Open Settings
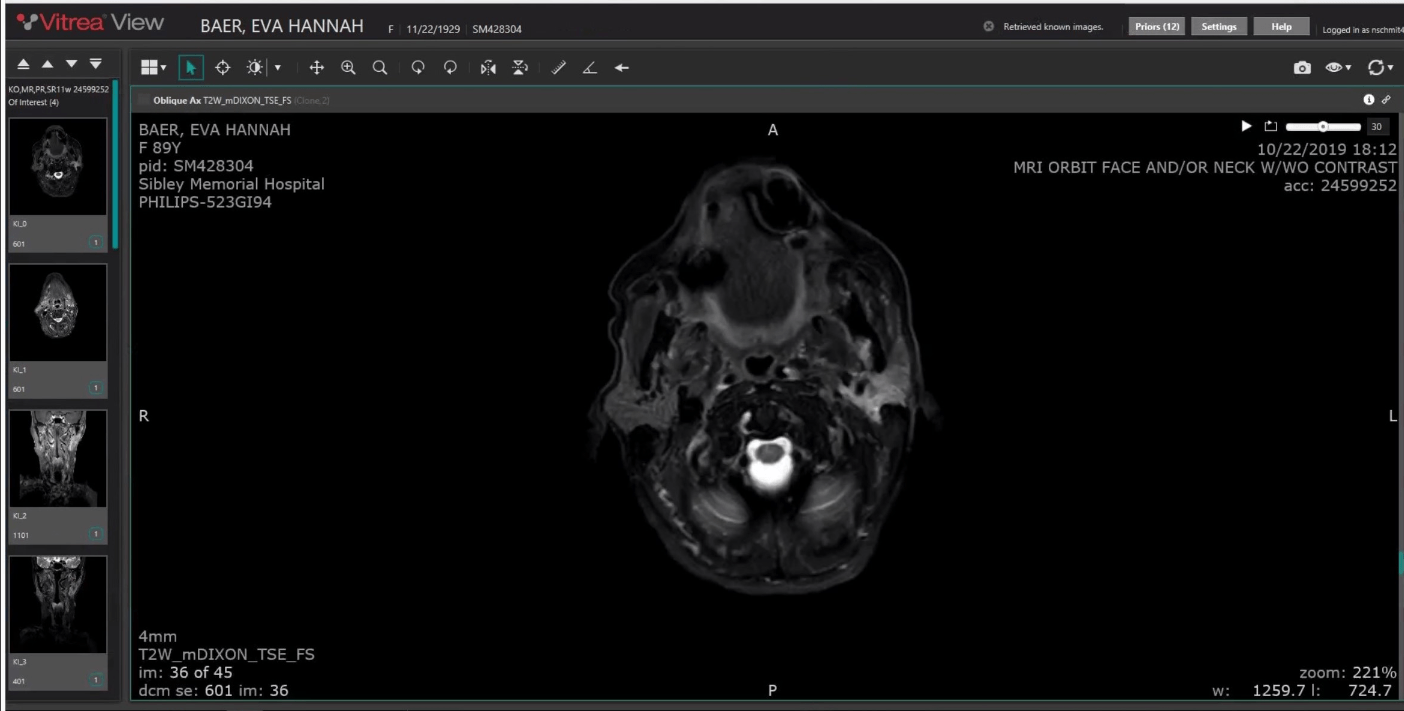 click(x=1219, y=27)
